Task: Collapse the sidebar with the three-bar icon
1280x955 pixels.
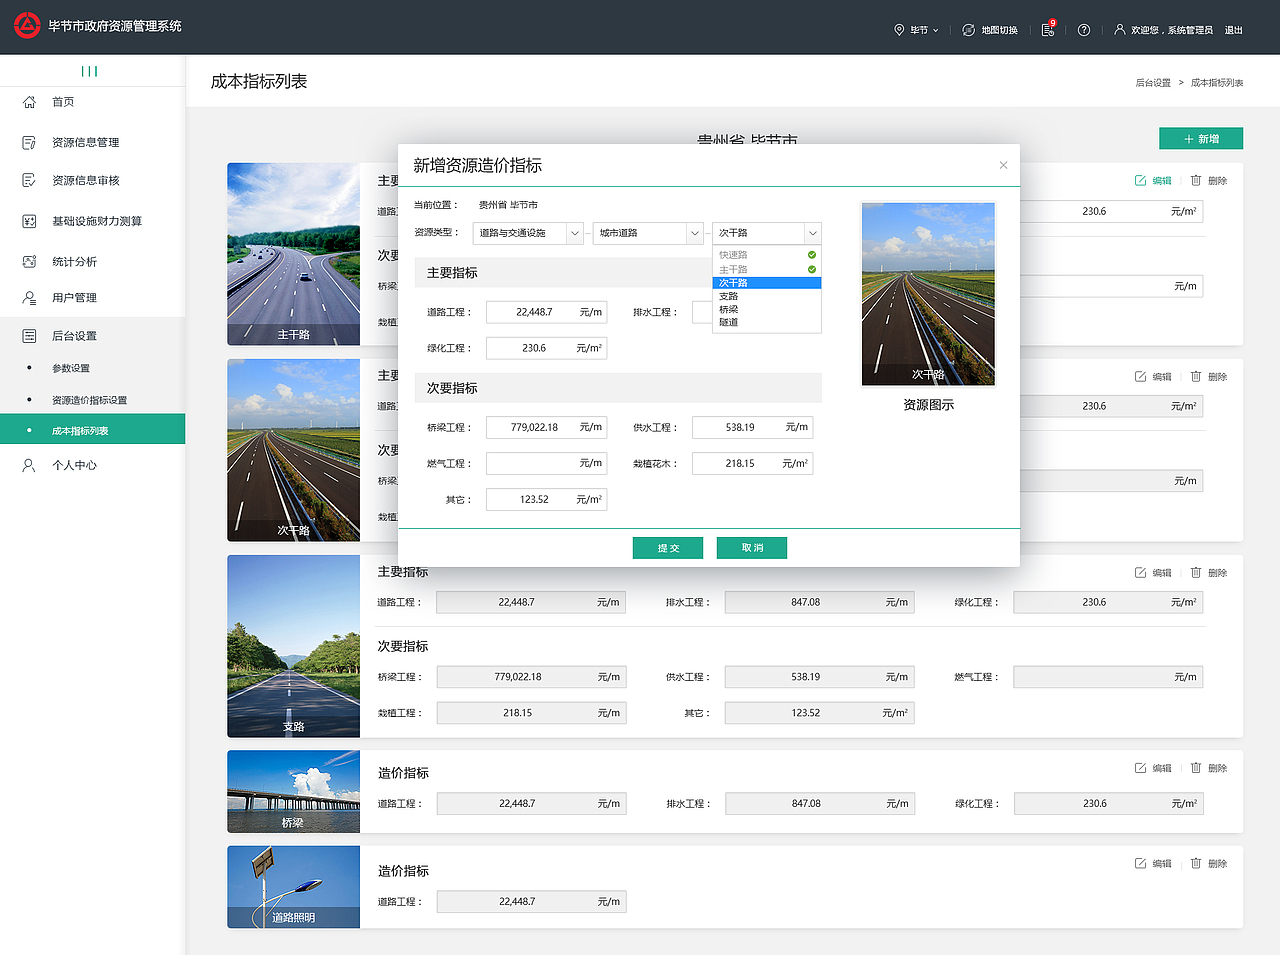Action: [90, 71]
